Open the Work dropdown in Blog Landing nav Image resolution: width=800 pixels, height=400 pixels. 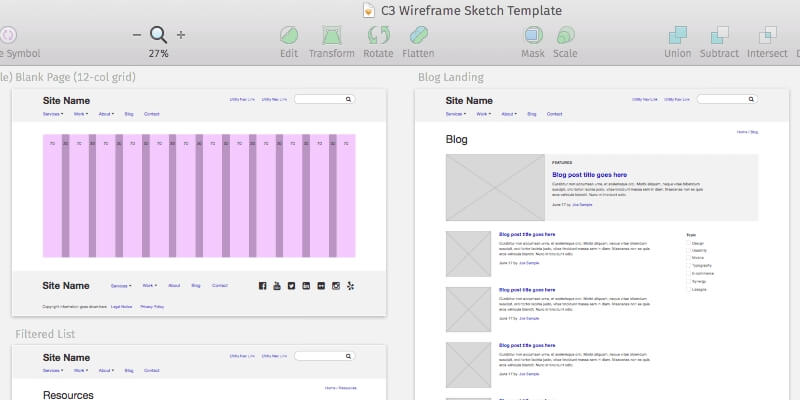[x=484, y=114]
